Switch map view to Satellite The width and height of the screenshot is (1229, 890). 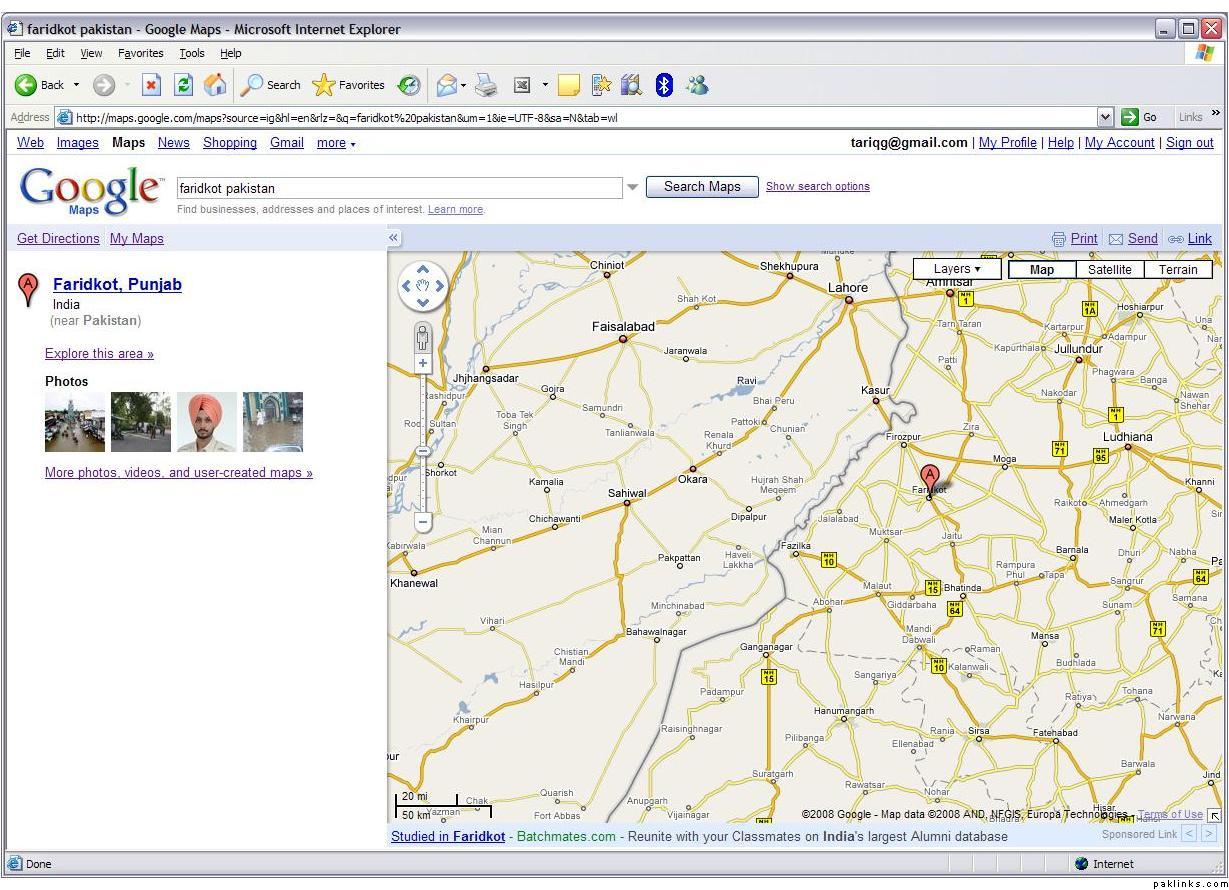(1109, 269)
